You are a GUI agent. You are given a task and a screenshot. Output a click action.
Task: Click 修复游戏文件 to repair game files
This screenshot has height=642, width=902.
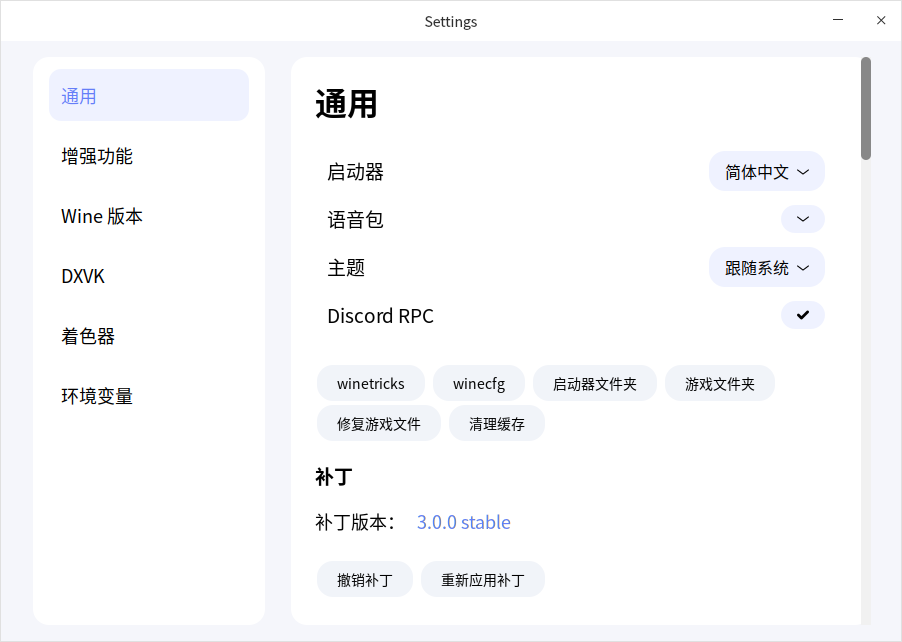click(x=378, y=423)
